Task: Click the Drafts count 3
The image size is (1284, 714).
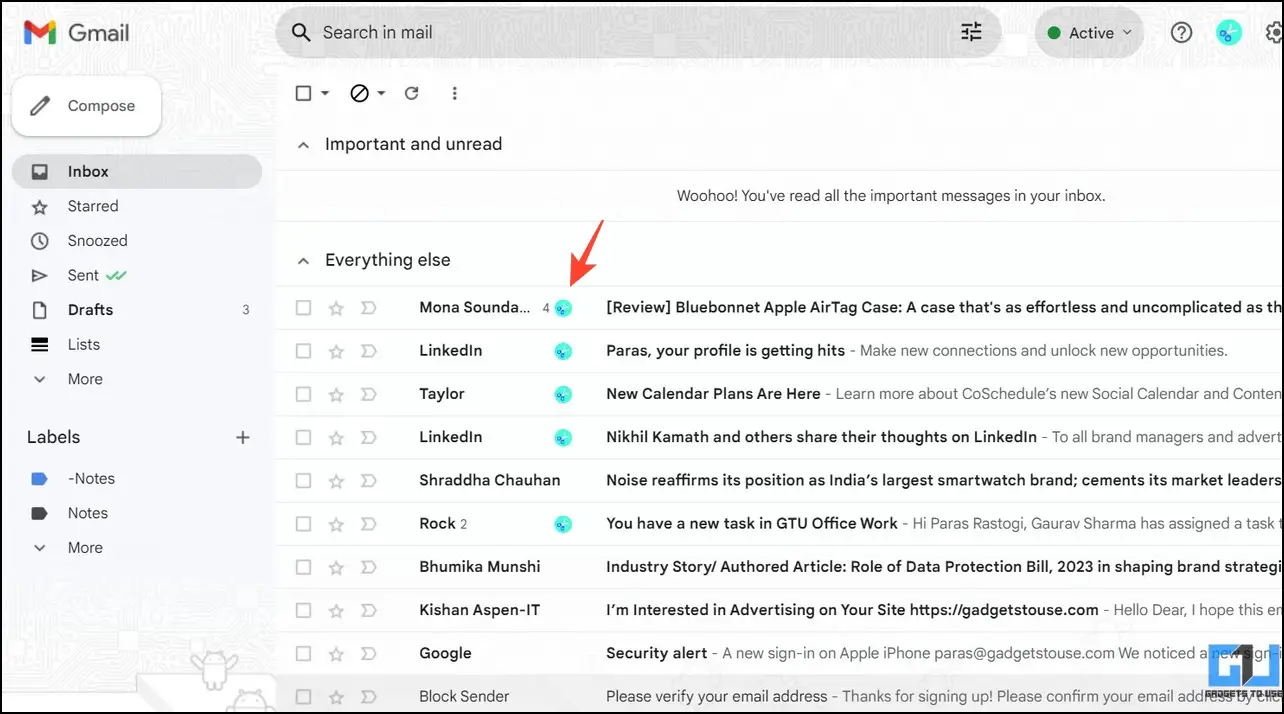Action: (x=246, y=310)
